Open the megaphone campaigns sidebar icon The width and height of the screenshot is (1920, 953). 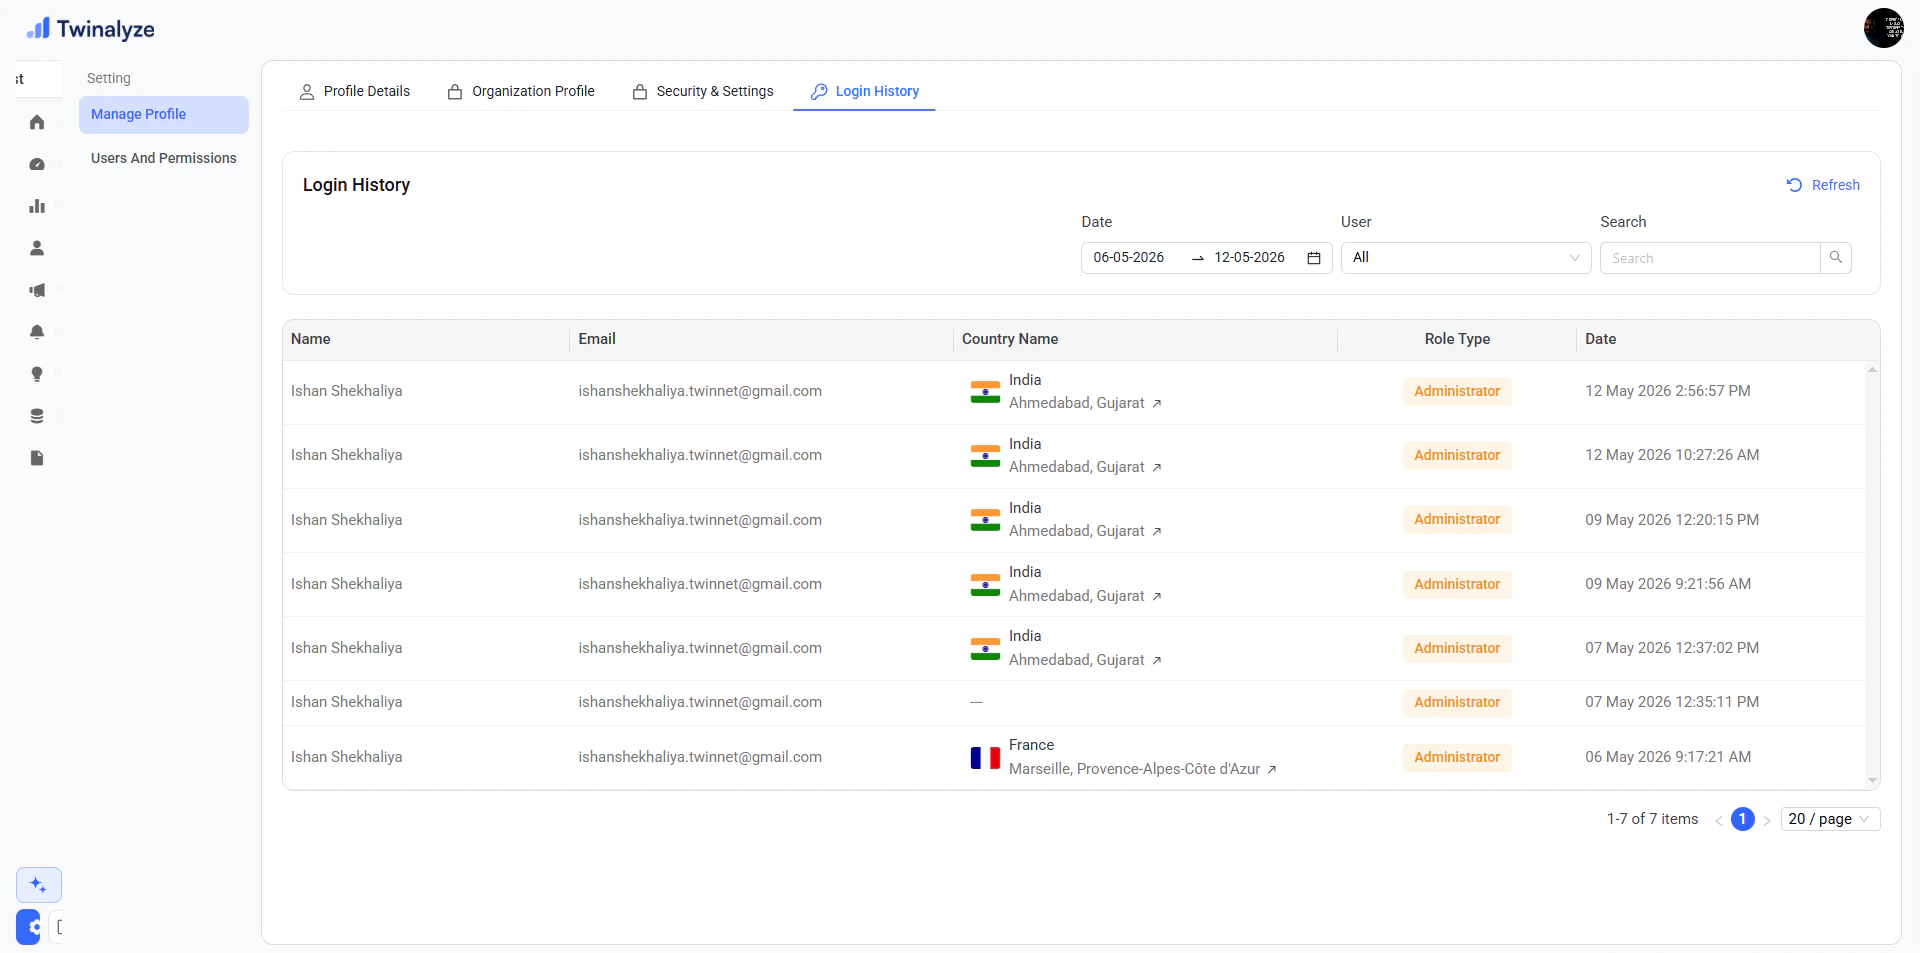(37, 290)
